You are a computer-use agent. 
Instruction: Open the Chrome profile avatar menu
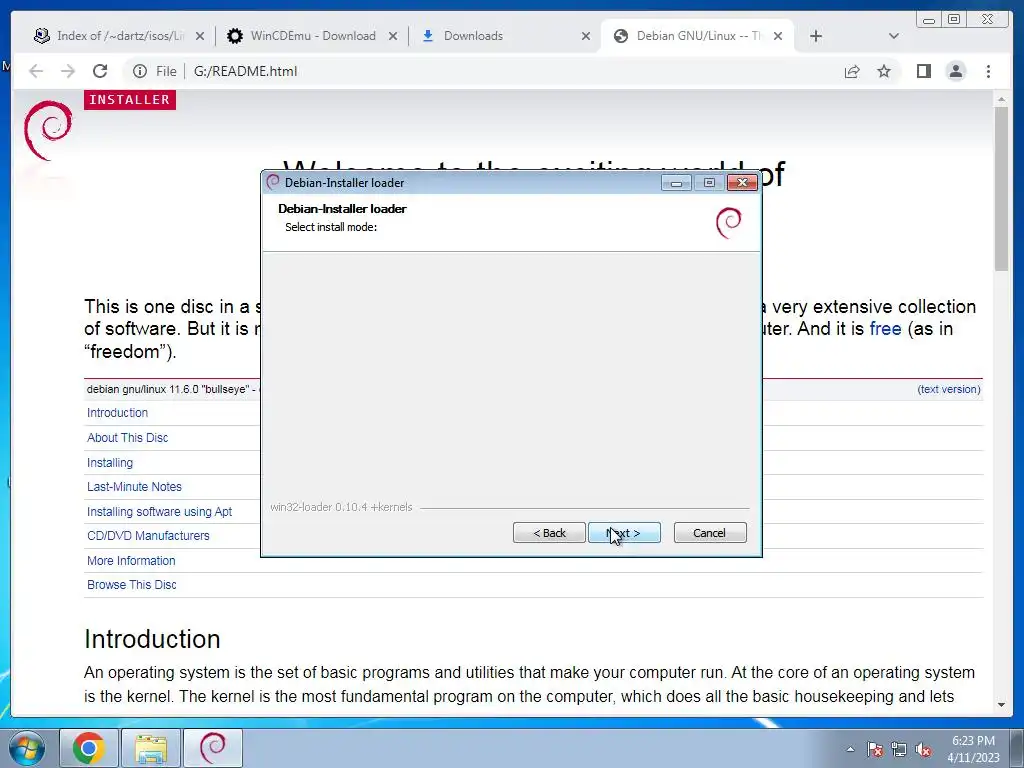point(955,71)
